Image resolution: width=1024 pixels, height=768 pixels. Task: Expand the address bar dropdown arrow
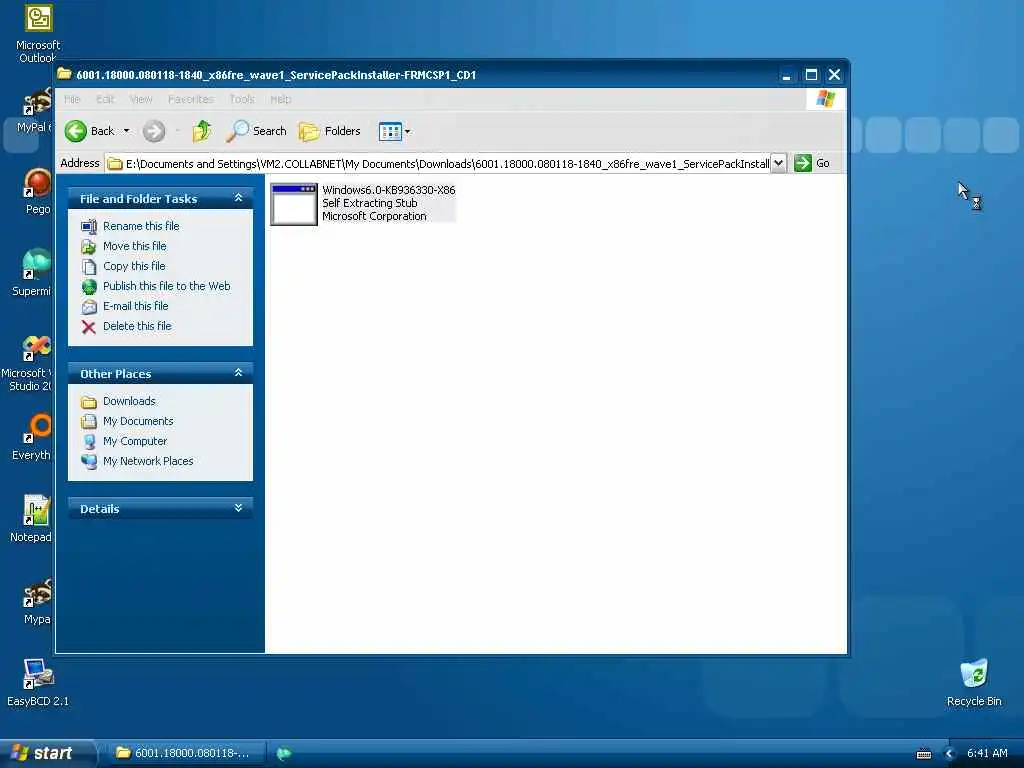pyautogui.click(x=778, y=163)
